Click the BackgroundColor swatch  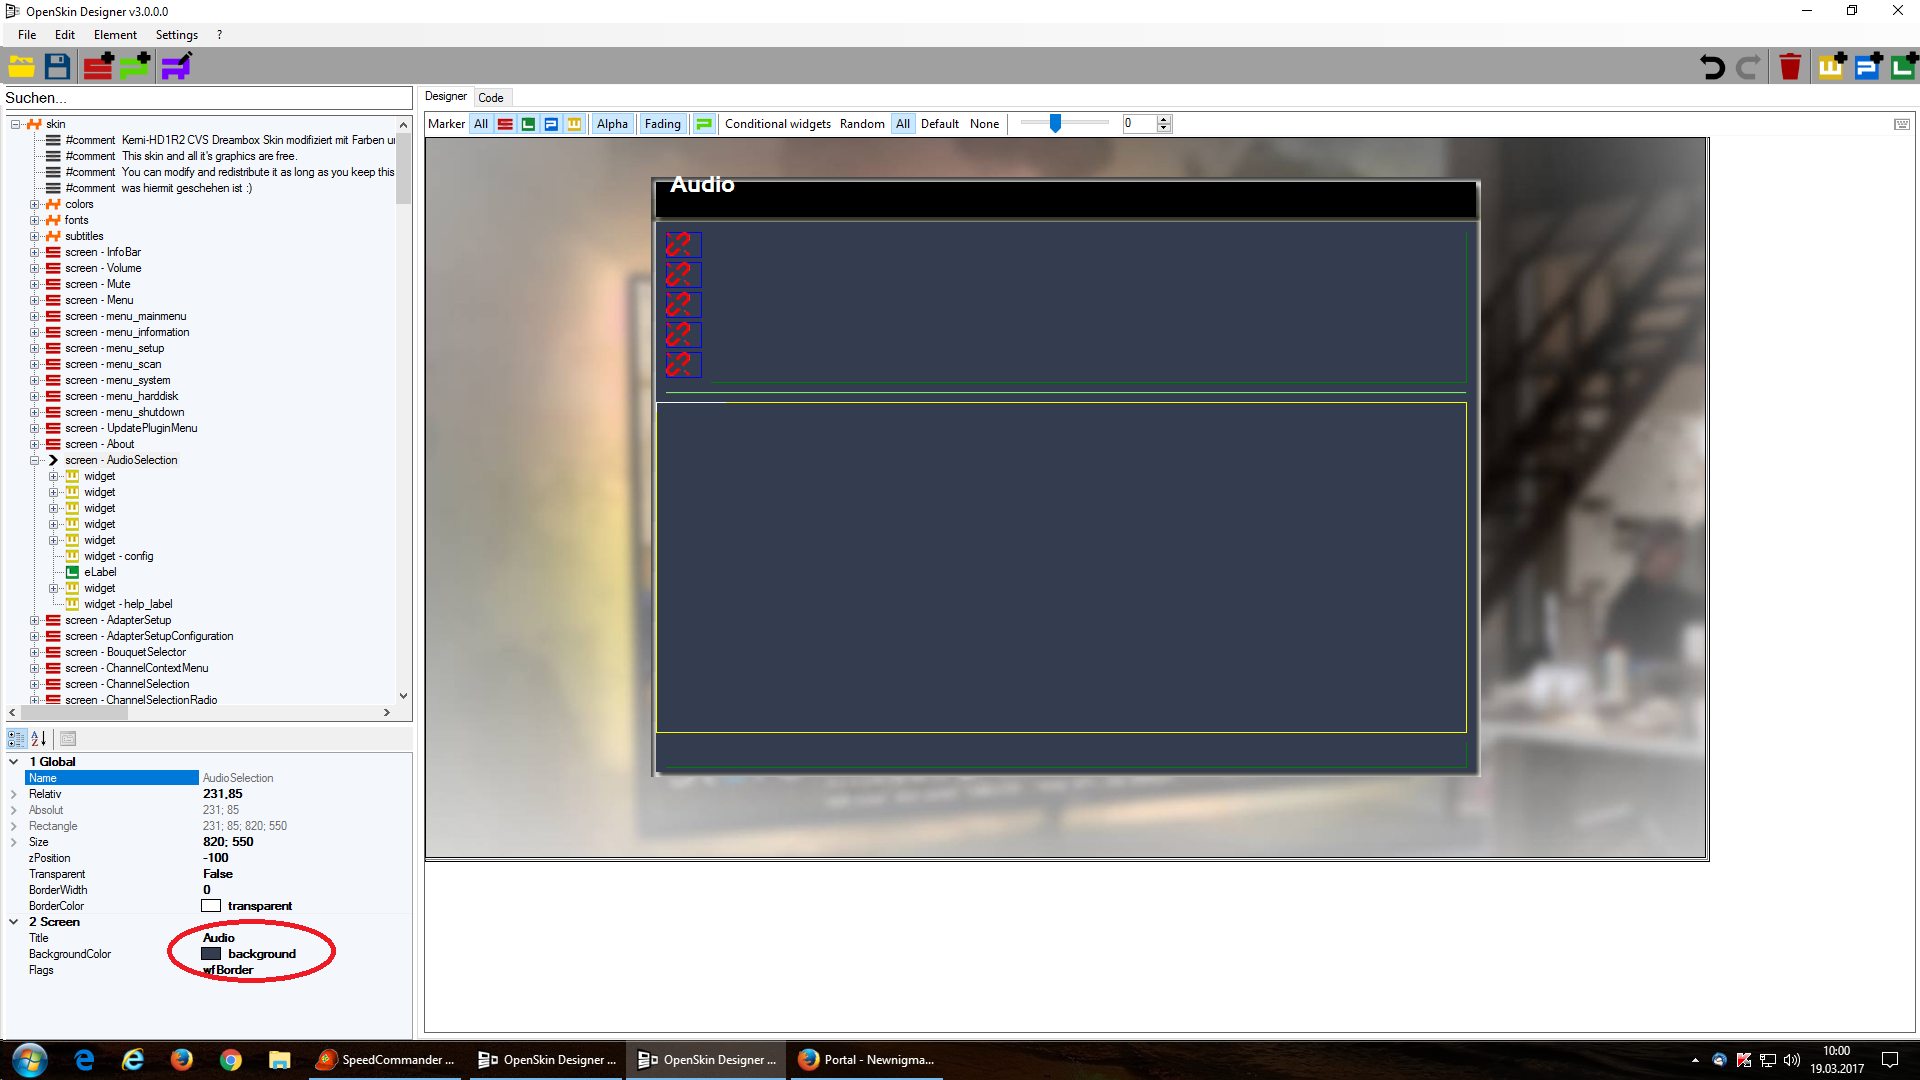[x=211, y=954]
